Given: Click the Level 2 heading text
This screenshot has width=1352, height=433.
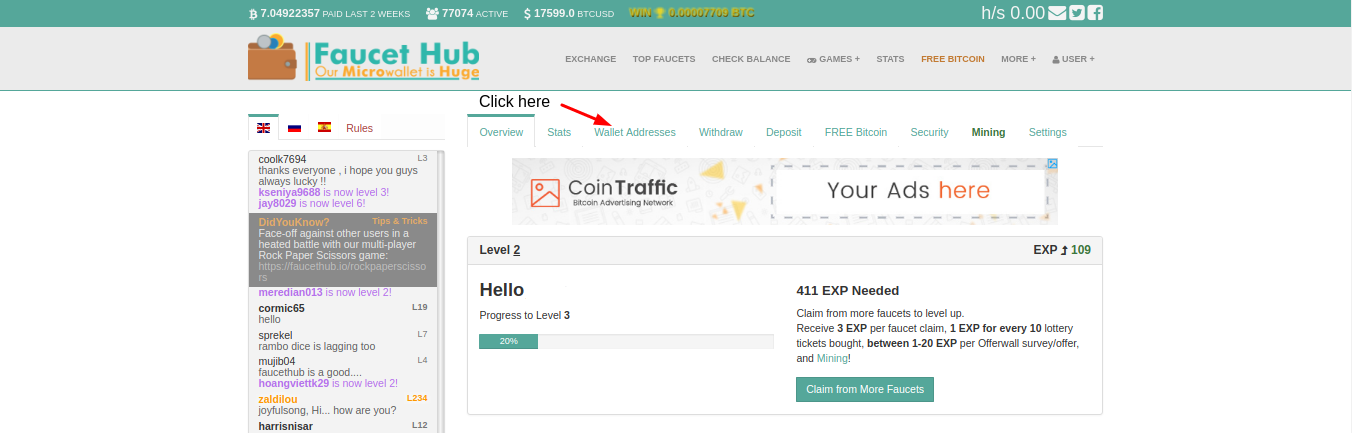Looking at the screenshot, I should pos(500,250).
